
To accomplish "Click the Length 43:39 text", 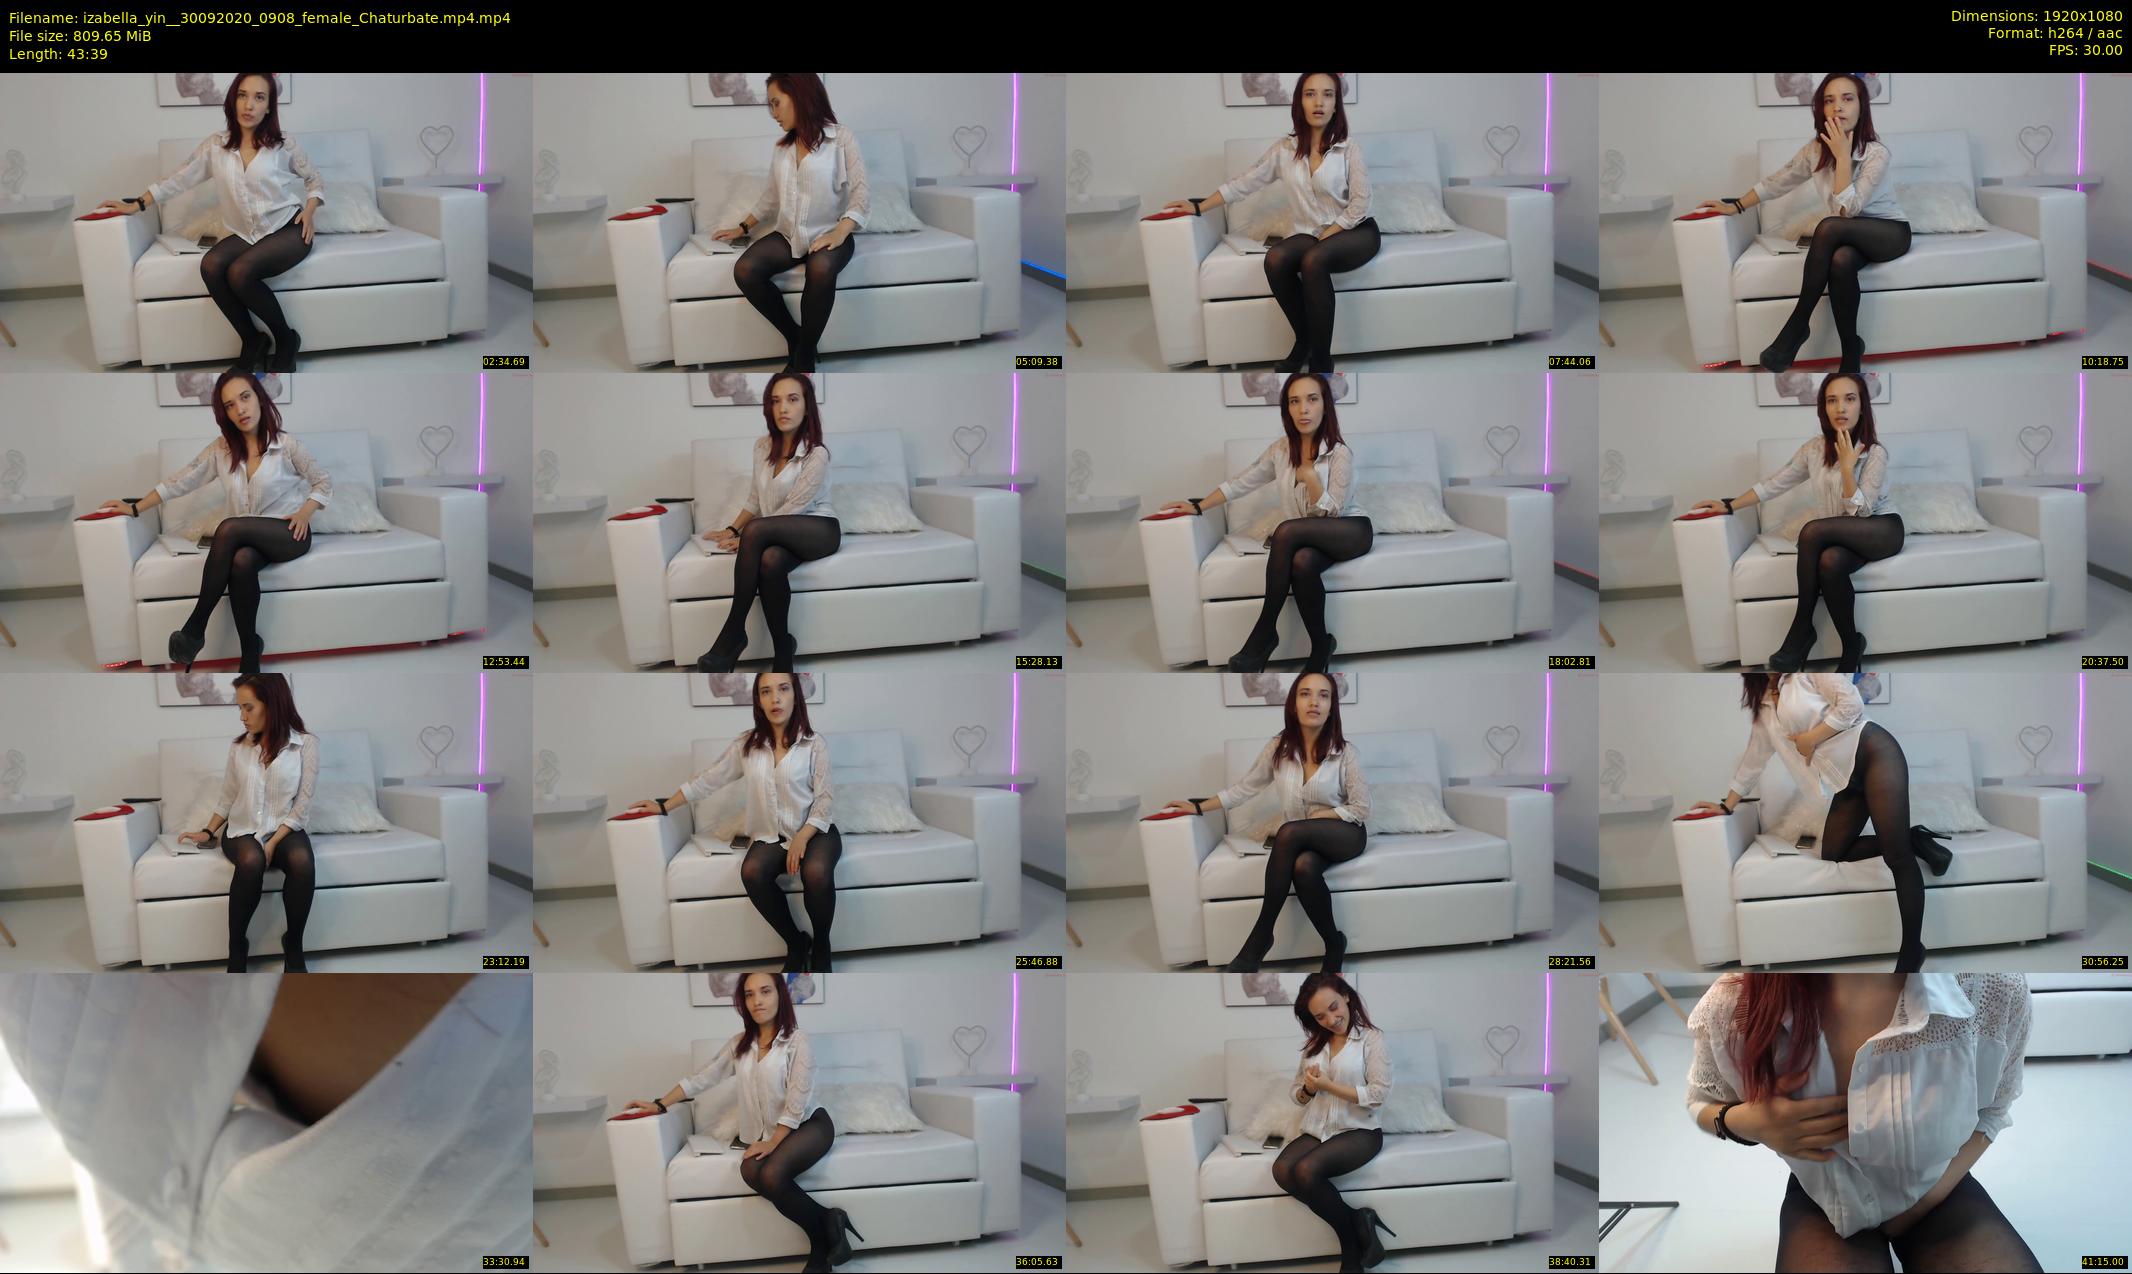I will coord(58,54).
